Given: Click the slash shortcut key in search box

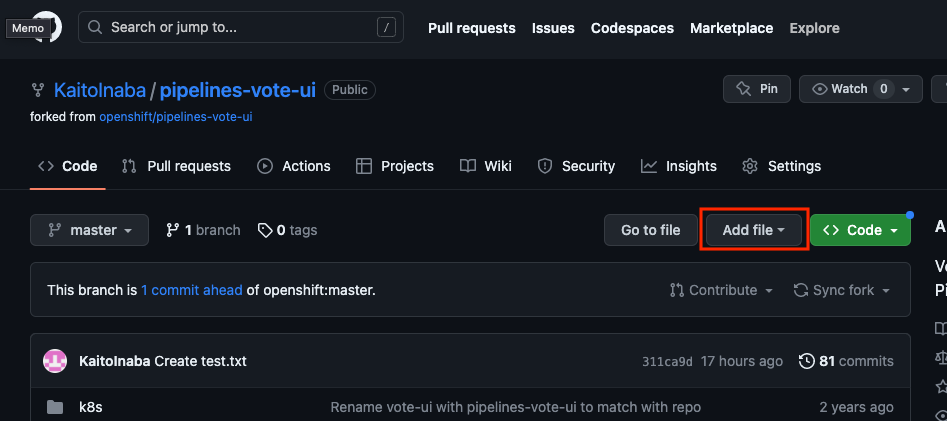Looking at the screenshot, I should [x=386, y=27].
